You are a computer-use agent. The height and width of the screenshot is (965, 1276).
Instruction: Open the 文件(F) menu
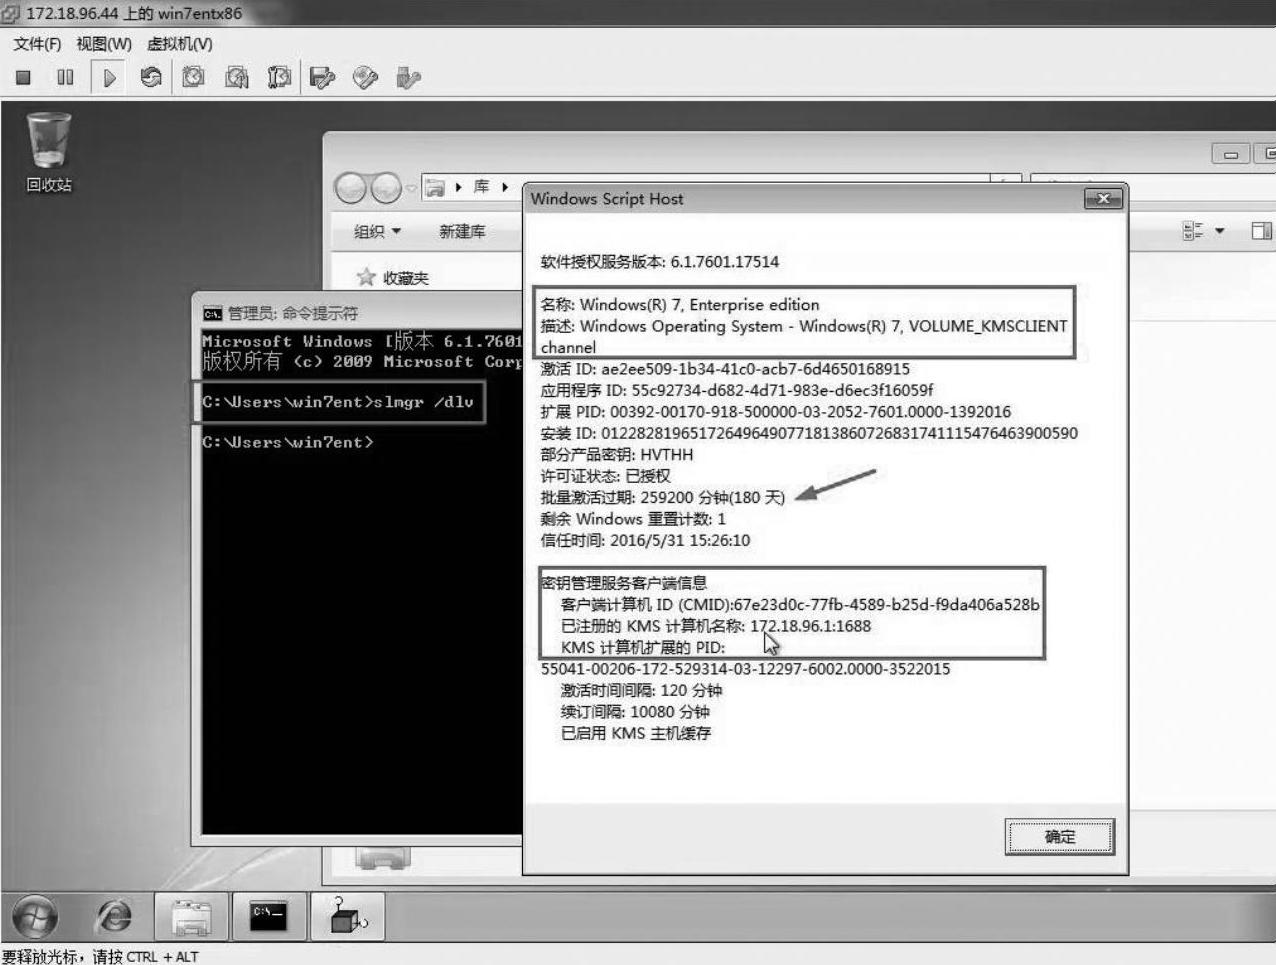click(37, 44)
